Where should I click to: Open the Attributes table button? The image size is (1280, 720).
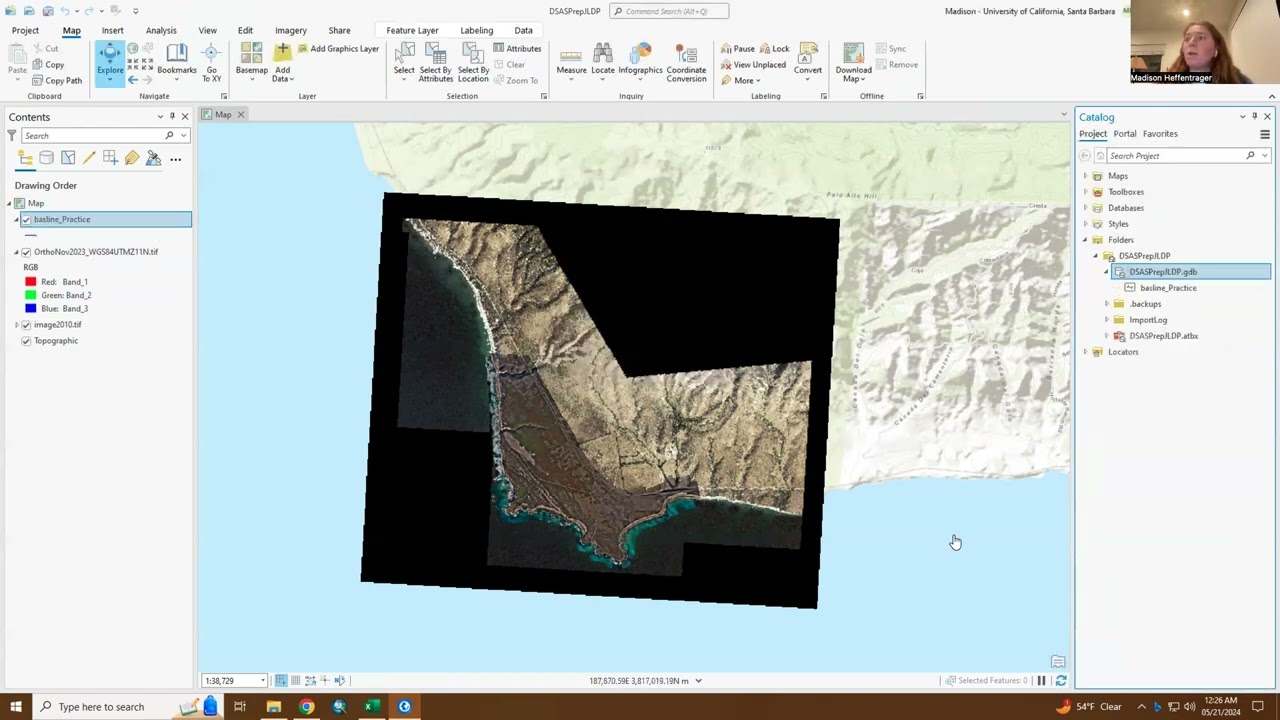[517, 49]
